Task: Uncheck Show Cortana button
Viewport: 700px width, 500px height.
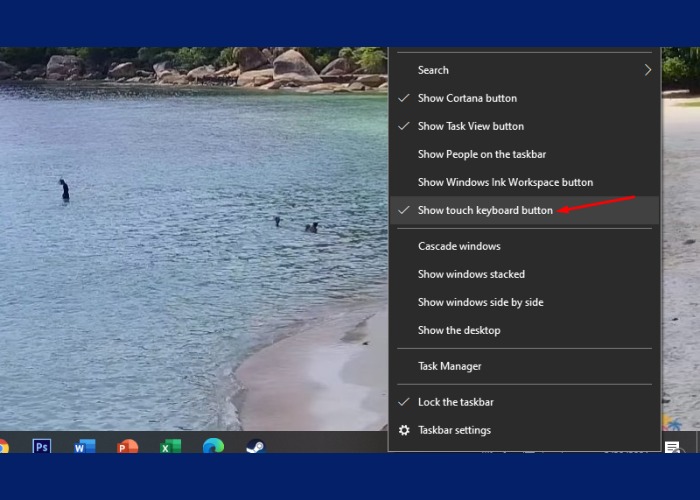Action: point(467,98)
